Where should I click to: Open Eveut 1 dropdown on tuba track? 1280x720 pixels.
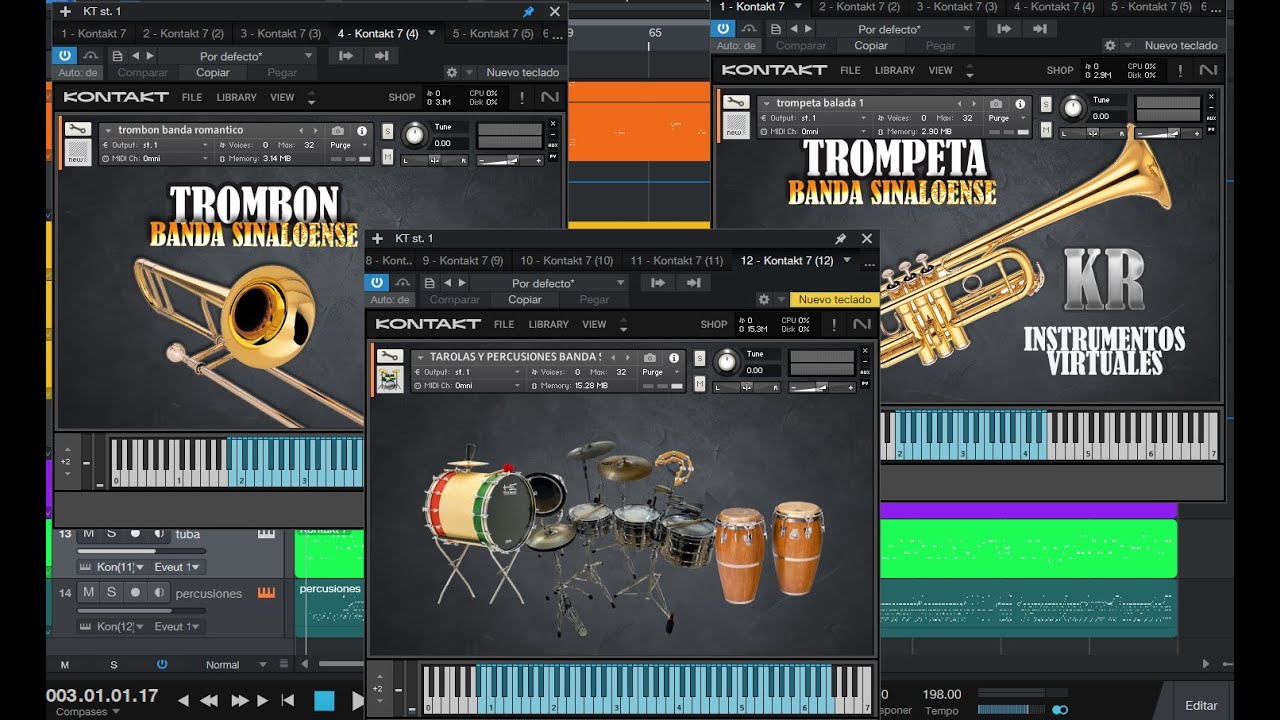coord(177,567)
